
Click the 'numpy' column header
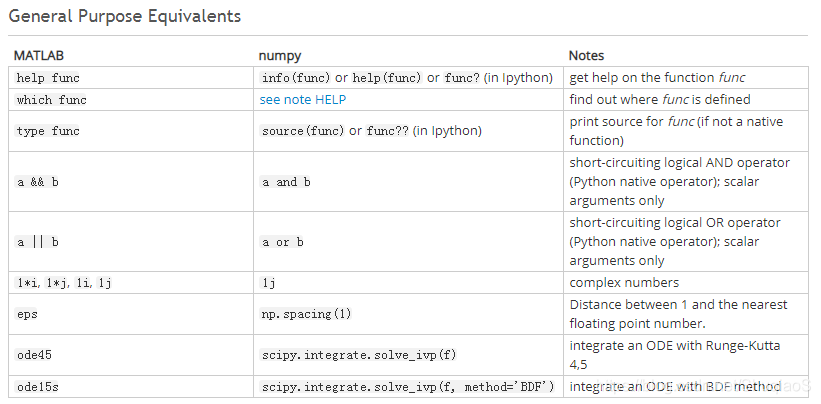coord(280,56)
